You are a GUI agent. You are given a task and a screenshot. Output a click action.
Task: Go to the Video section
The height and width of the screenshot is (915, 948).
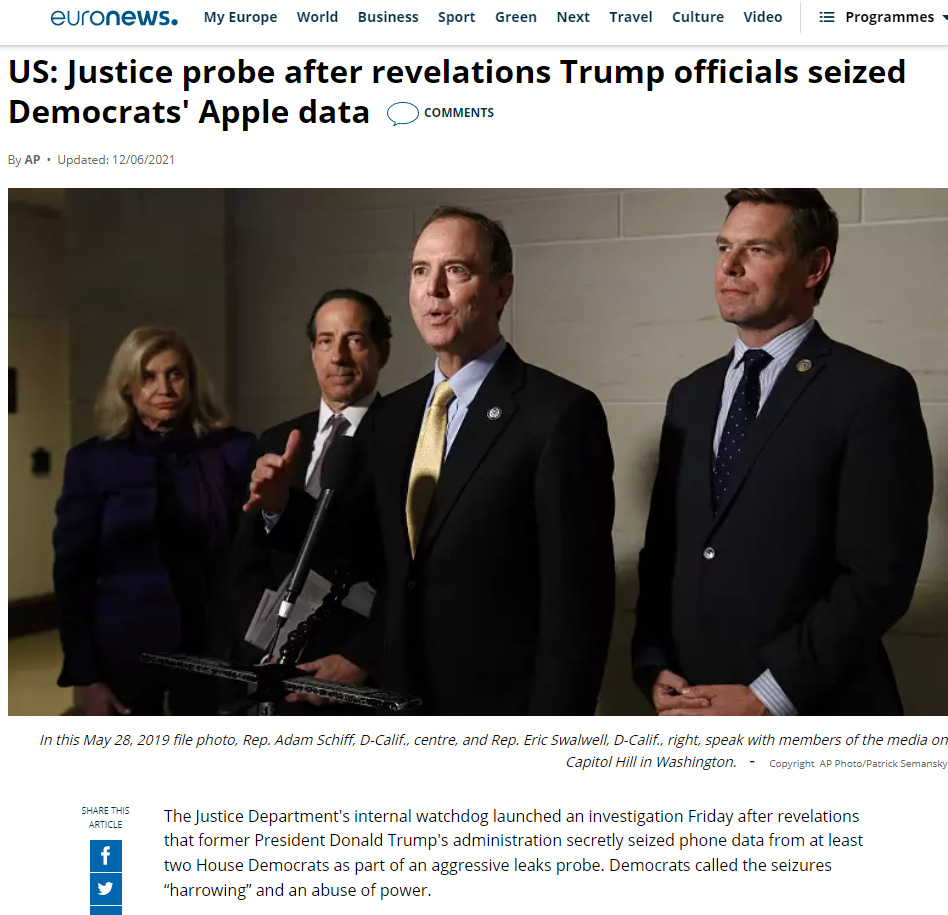click(763, 17)
